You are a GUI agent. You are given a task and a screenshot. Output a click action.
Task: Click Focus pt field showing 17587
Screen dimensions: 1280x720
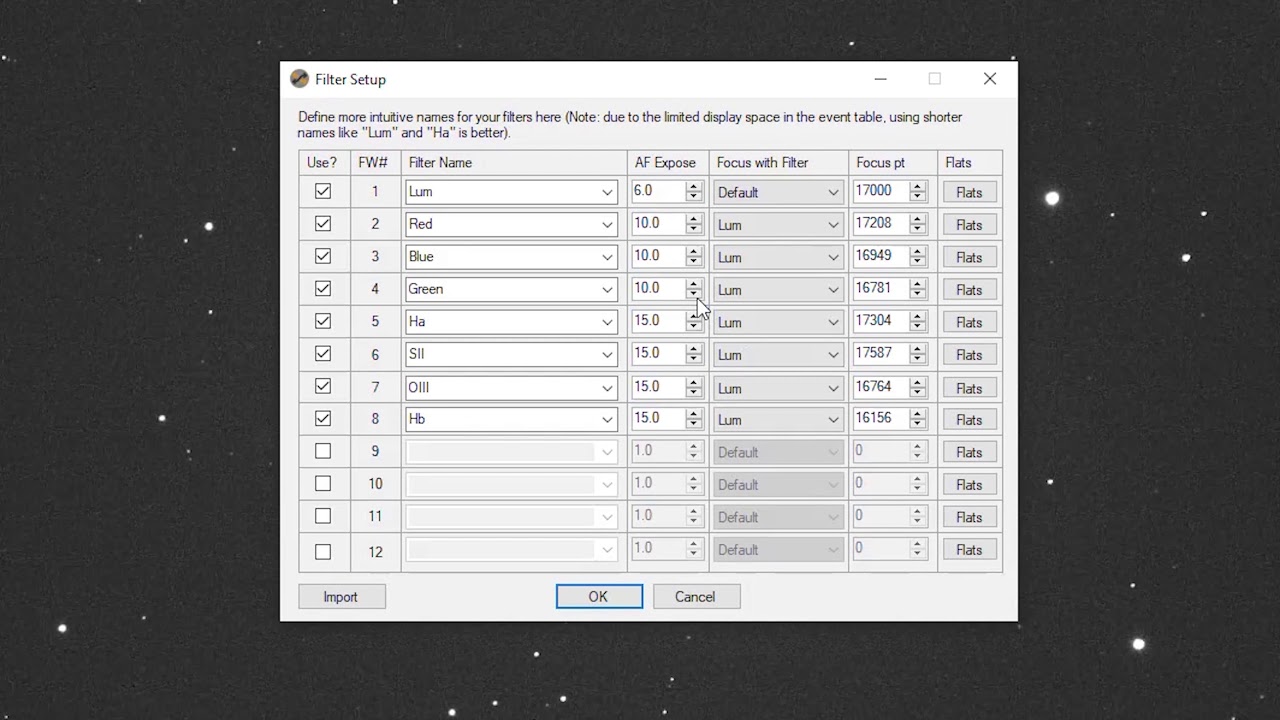(x=881, y=353)
